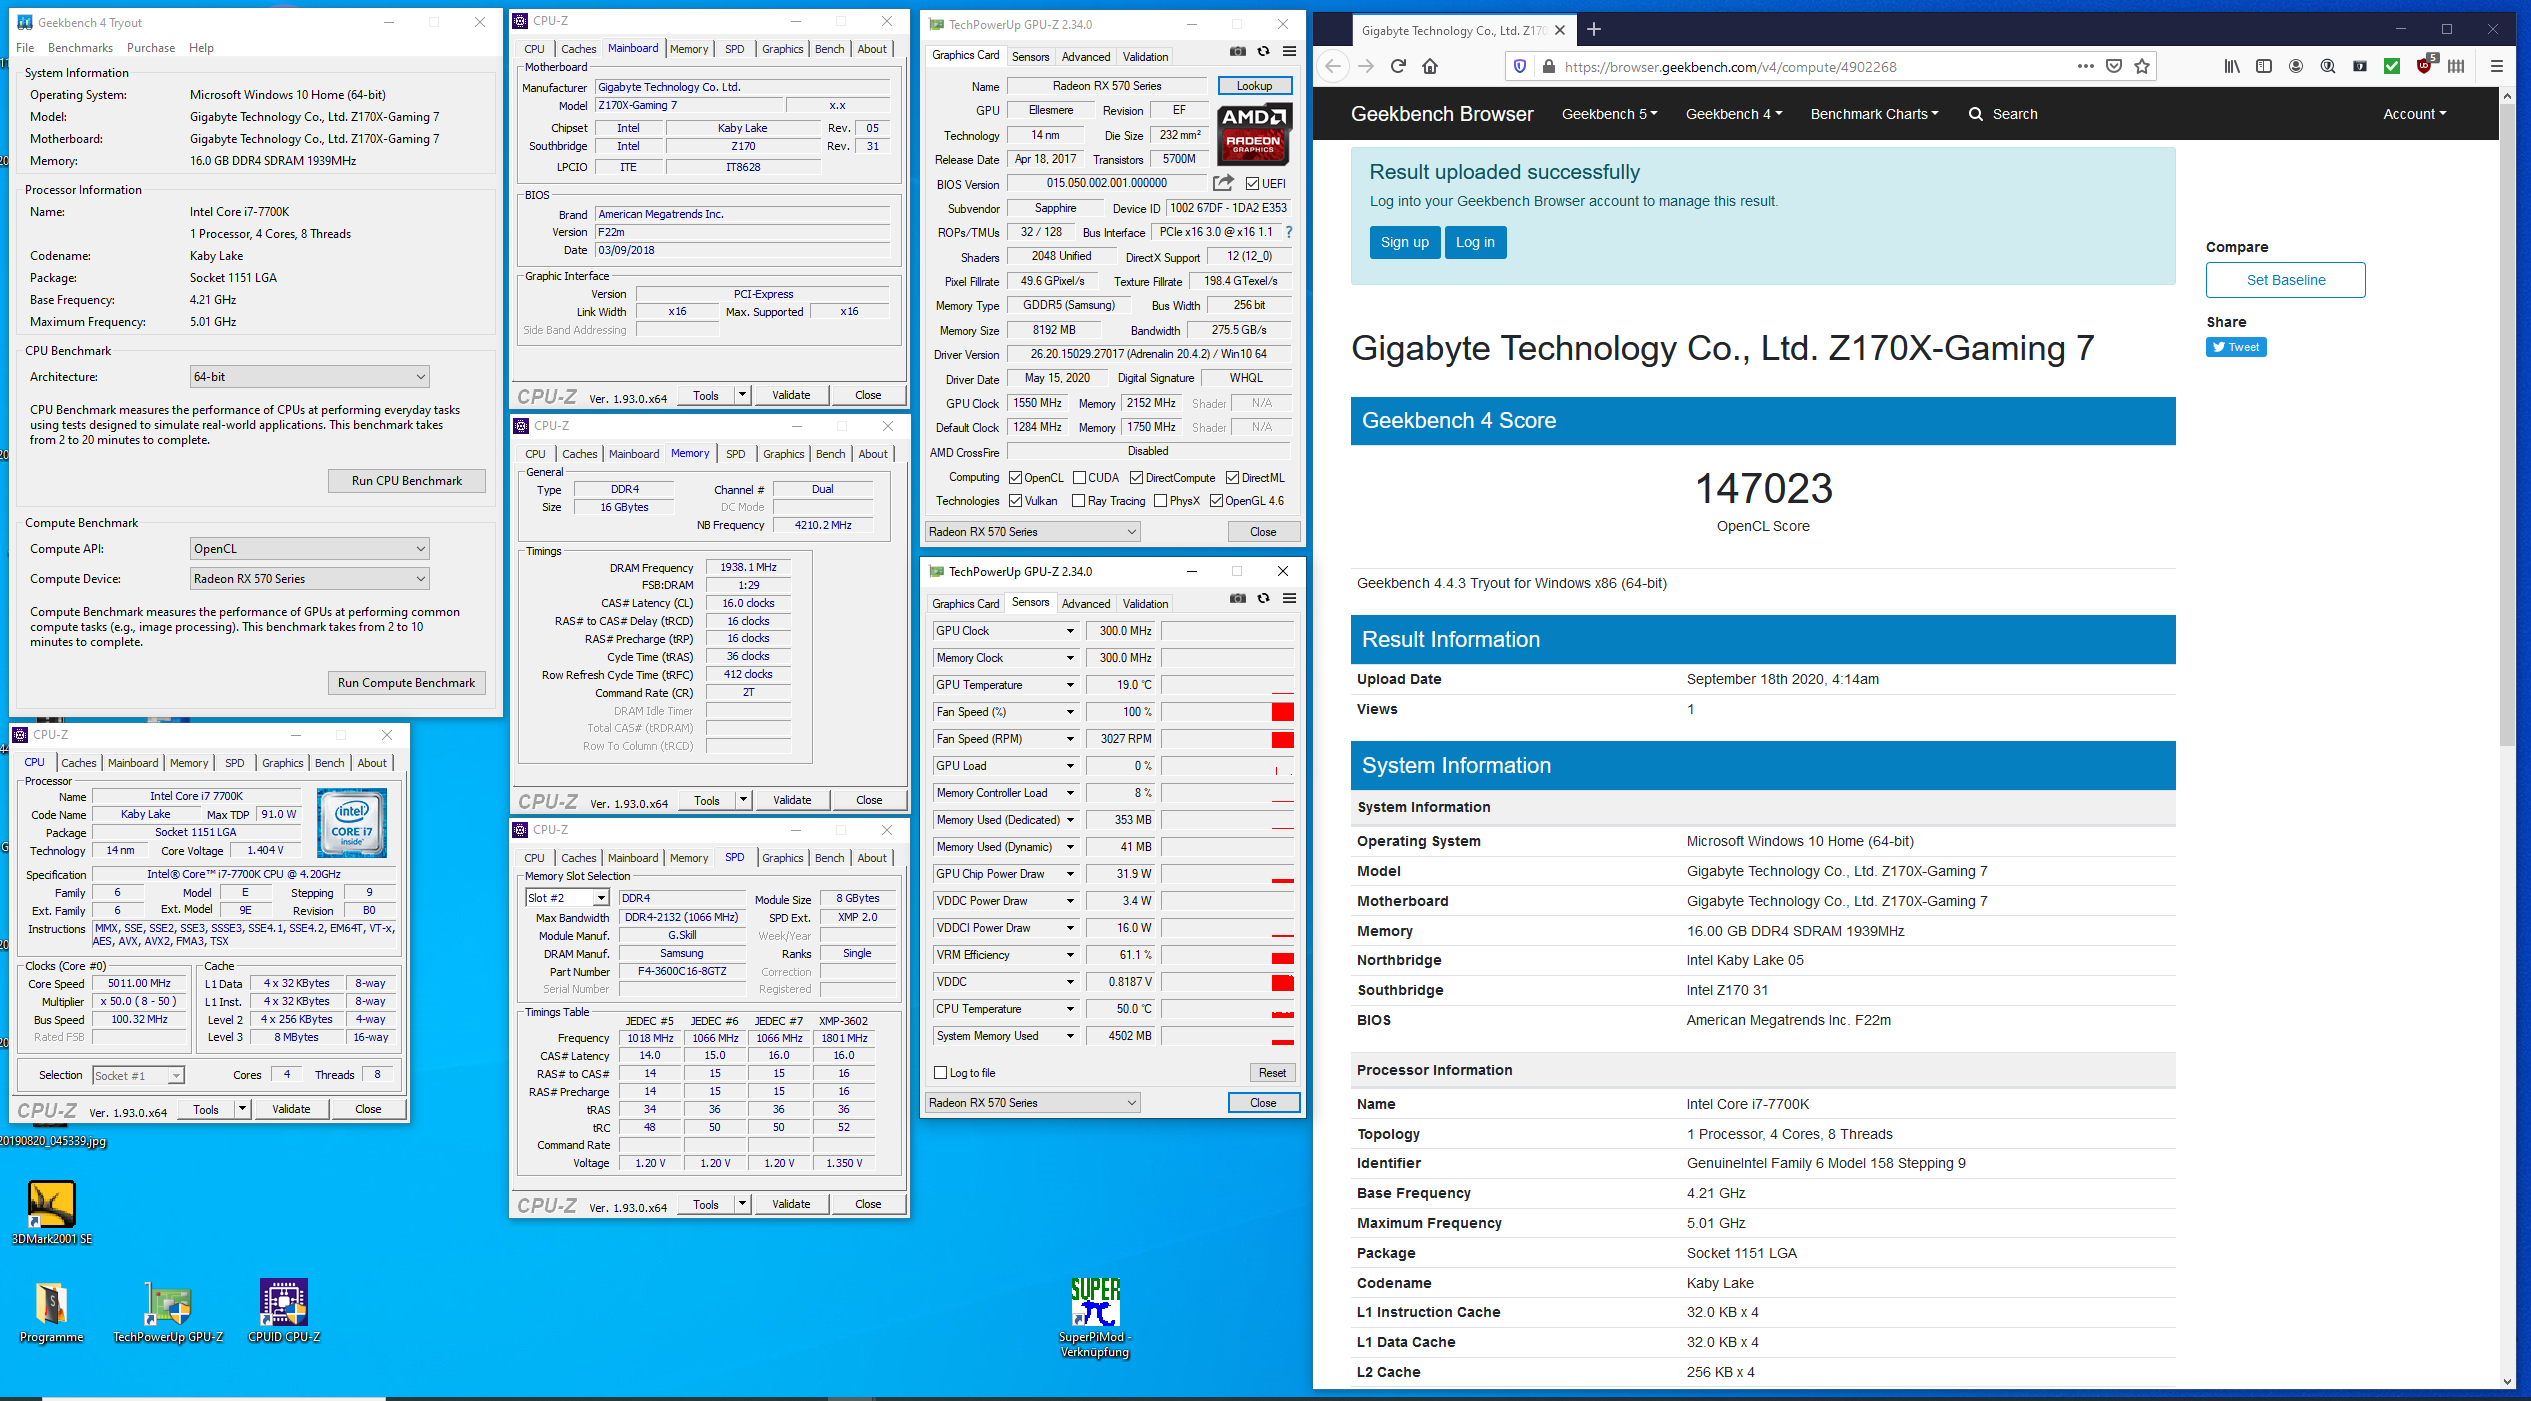Screen dimensions: 2531x1401
Task: Click the Reset button in GPU-Z Sensors
Action: point(1272,1073)
